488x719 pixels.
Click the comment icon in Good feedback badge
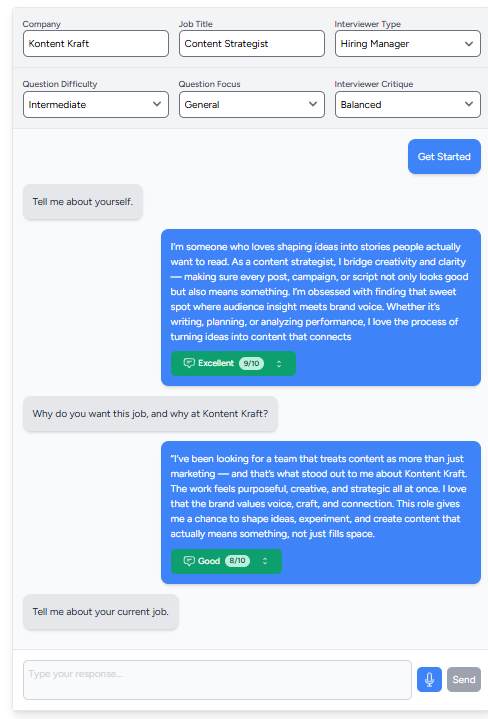tap(189, 561)
